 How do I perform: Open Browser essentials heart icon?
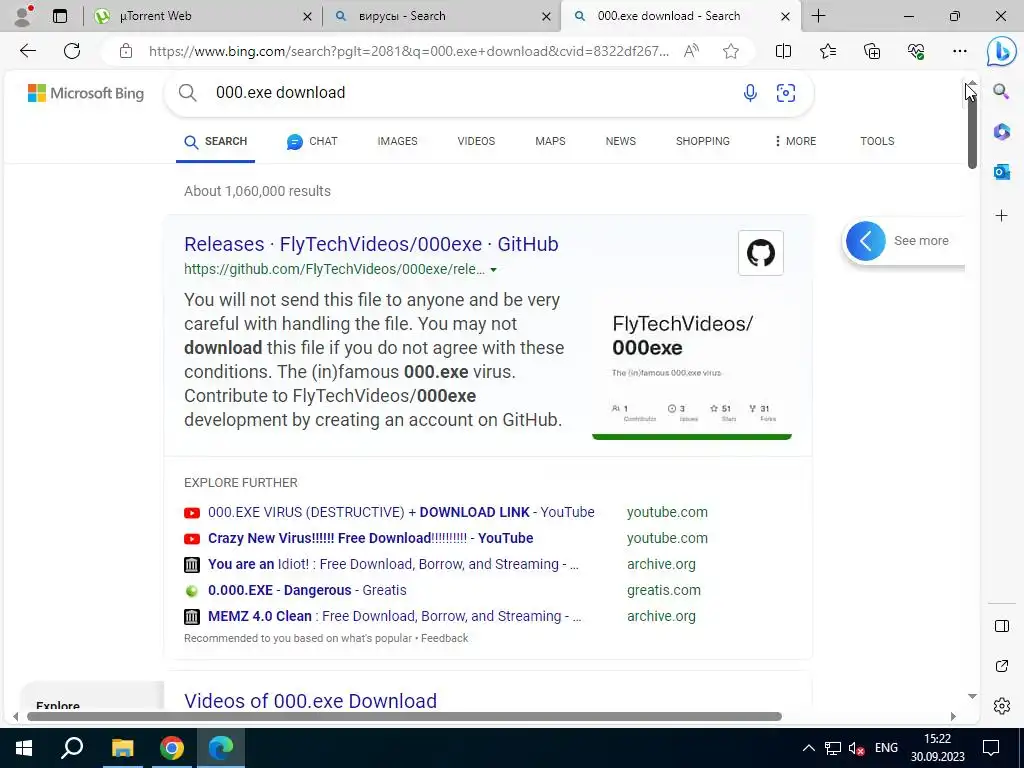coord(916,51)
